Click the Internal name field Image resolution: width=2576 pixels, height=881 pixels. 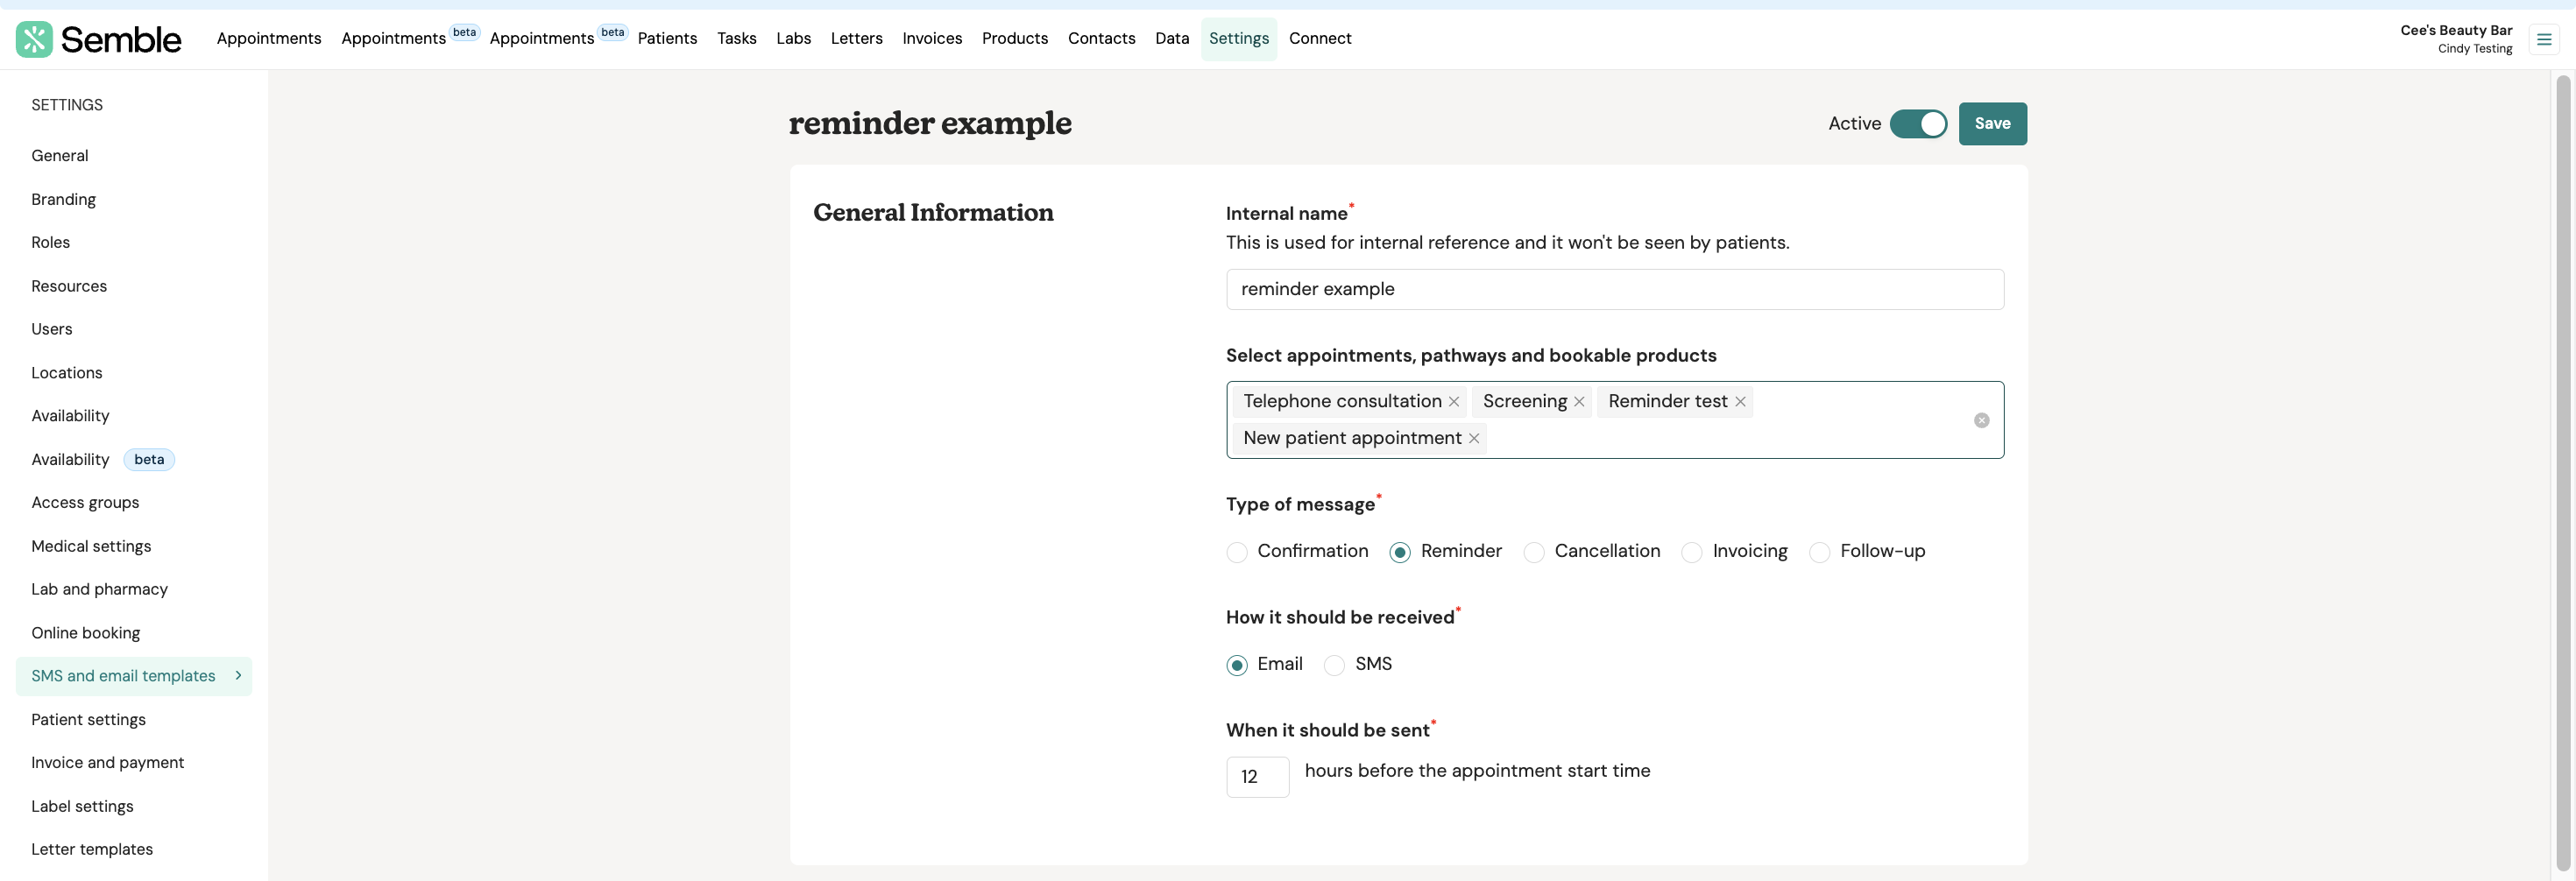[1615, 290]
